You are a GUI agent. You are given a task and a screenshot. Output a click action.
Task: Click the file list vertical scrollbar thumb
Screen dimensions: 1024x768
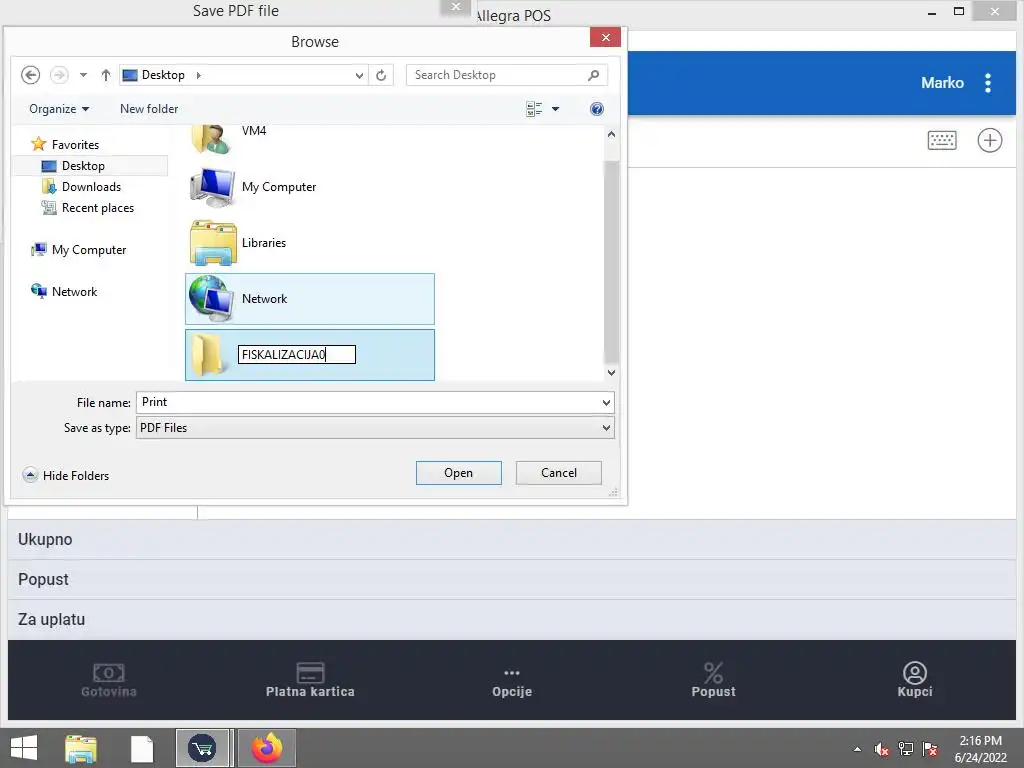(x=611, y=261)
